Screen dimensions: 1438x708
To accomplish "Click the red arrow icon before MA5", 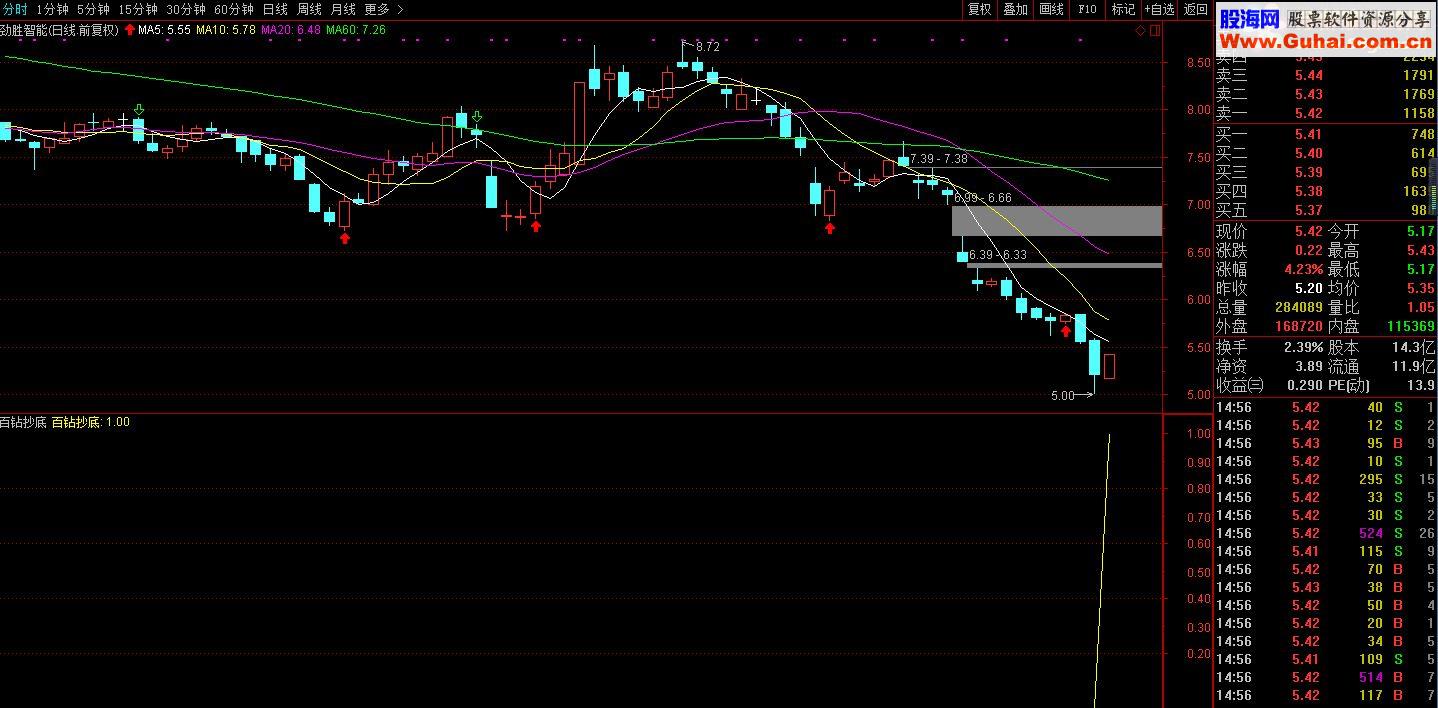I will (x=130, y=30).
